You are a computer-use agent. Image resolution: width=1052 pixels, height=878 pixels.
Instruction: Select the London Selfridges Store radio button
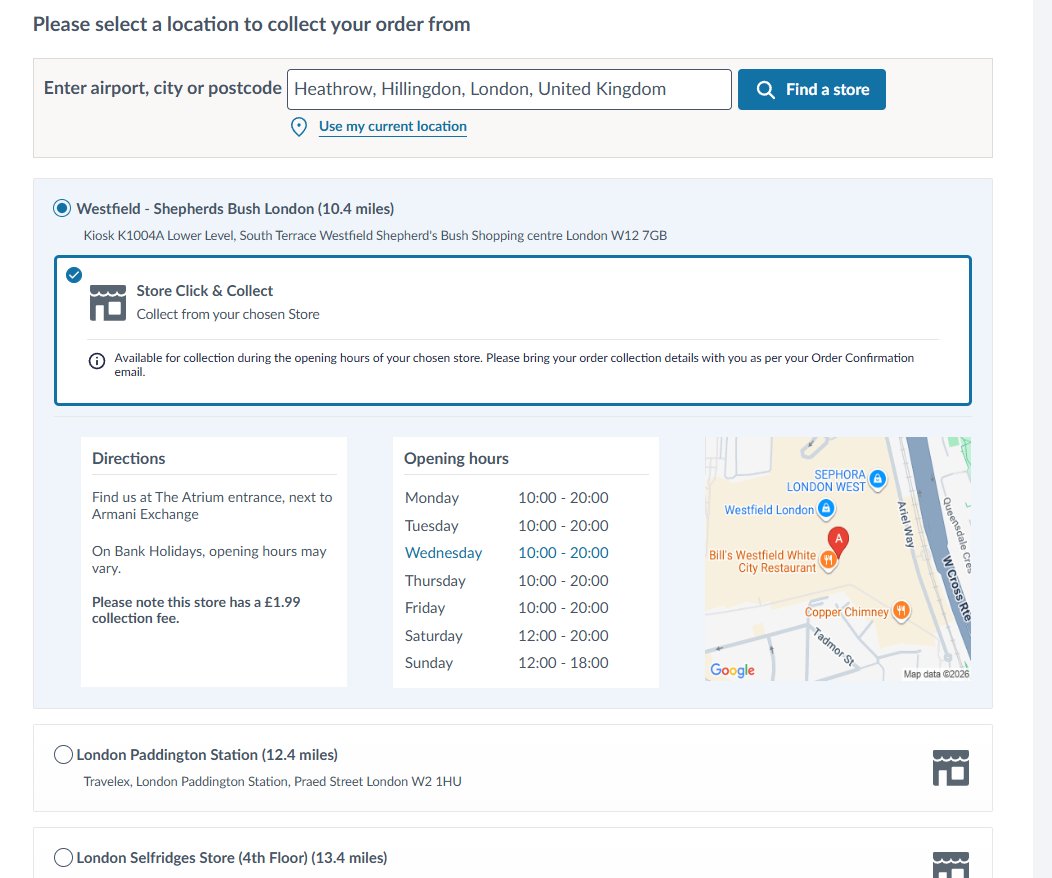click(x=63, y=857)
